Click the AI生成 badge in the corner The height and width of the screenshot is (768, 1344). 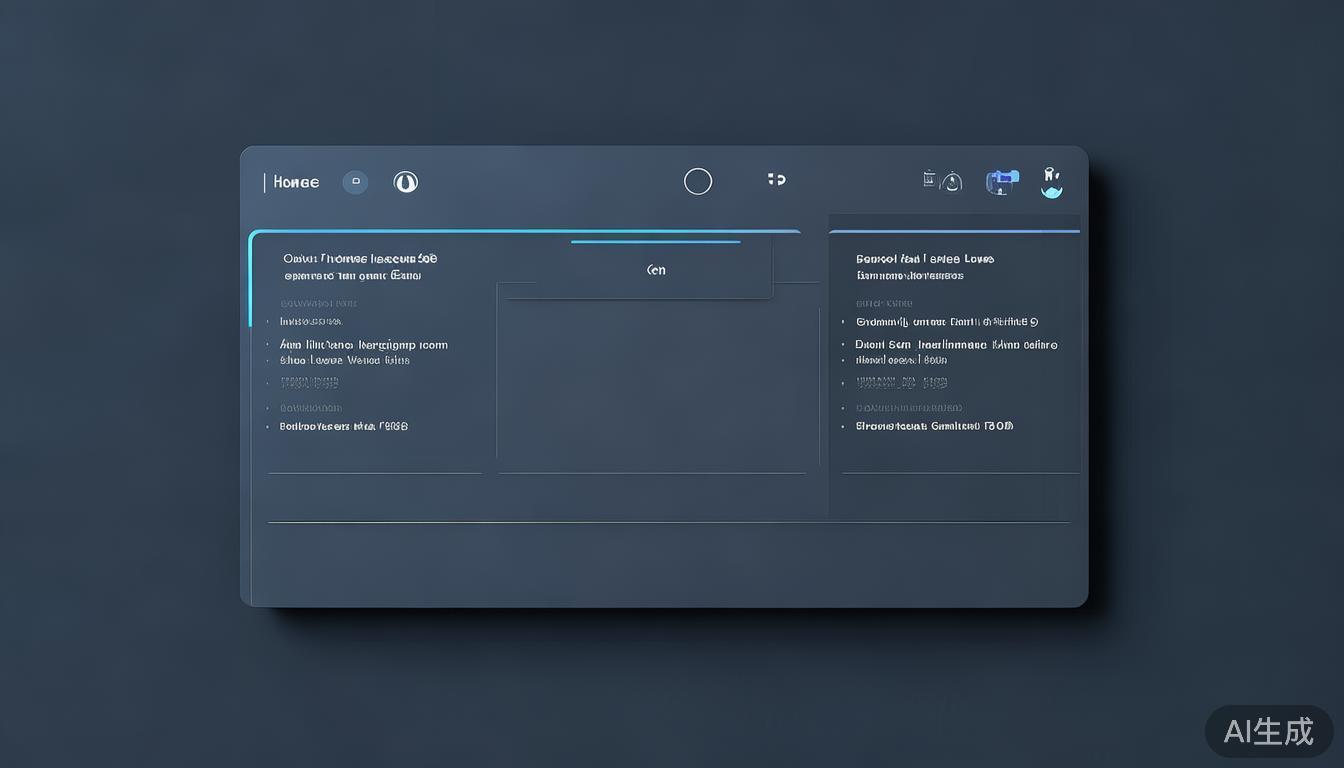1268,731
